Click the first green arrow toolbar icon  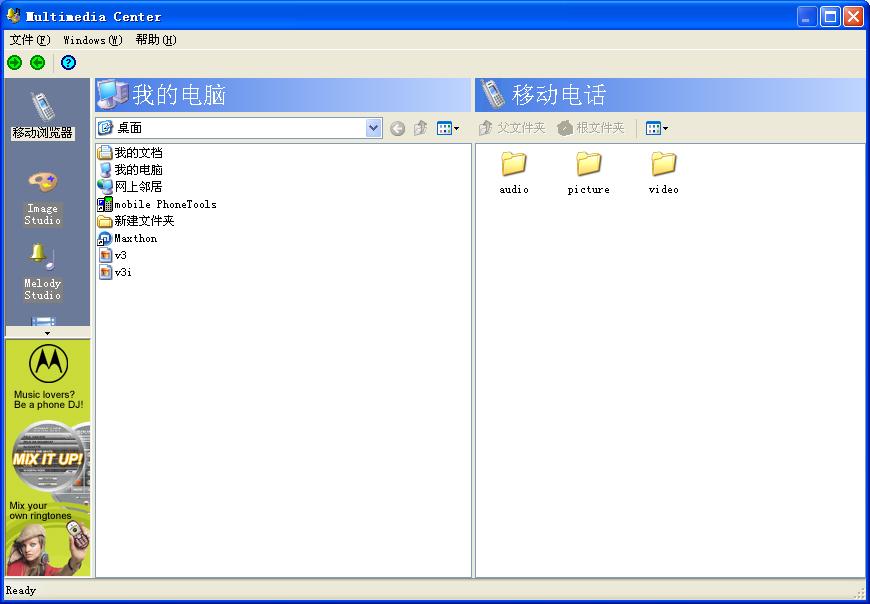pos(14,63)
